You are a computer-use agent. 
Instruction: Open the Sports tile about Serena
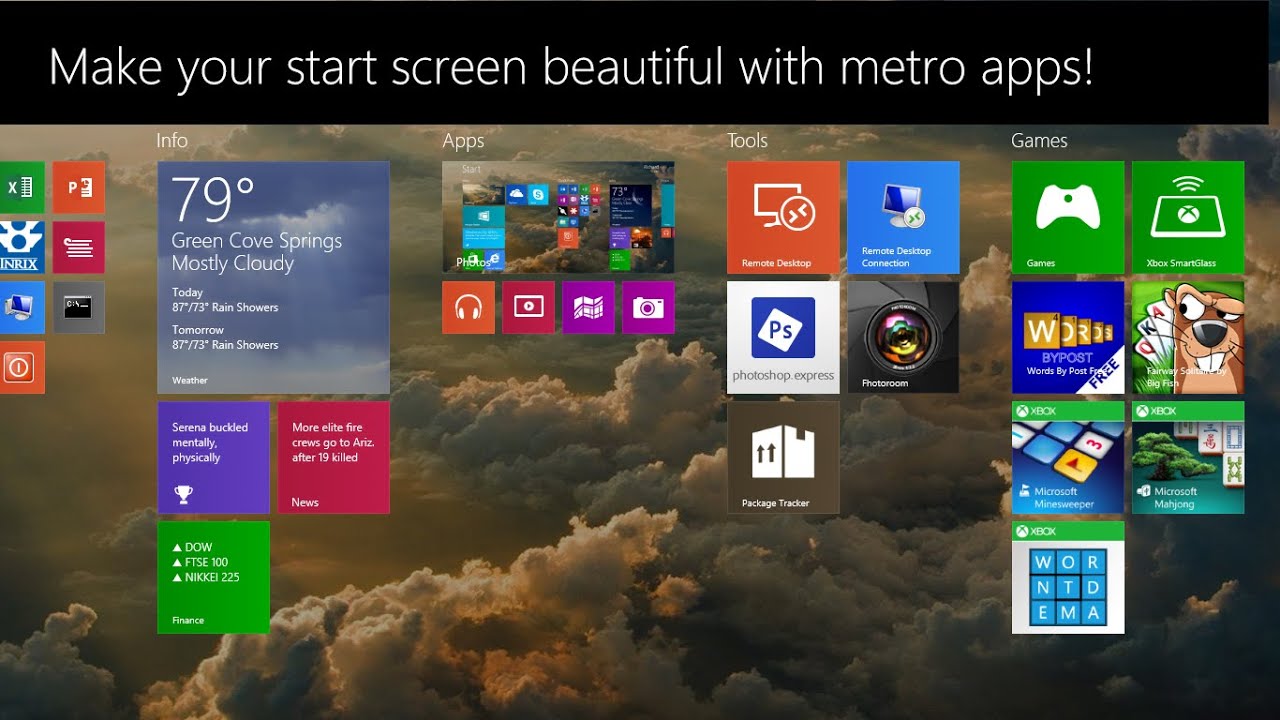point(213,457)
